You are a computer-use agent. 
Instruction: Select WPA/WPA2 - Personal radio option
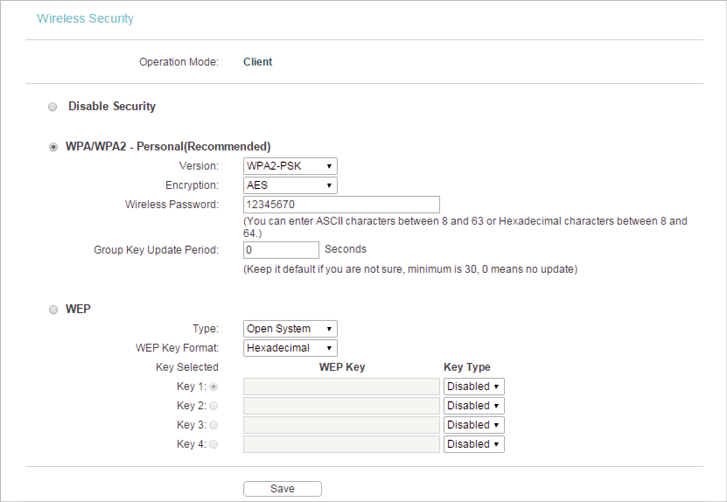click(x=54, y=147)
